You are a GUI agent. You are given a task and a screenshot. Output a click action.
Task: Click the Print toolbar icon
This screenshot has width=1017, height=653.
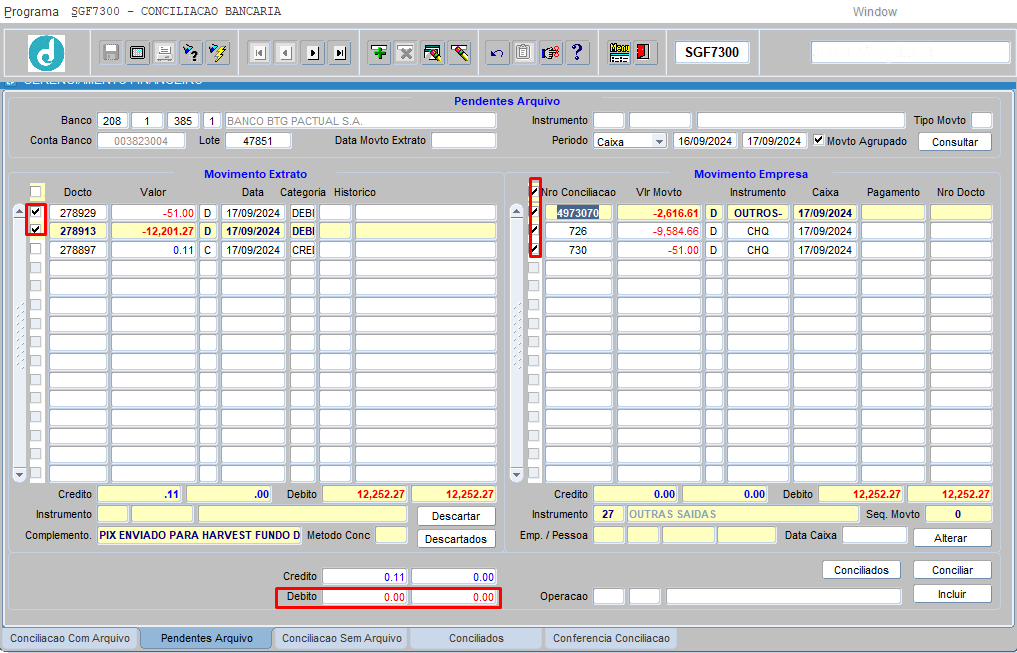[164, 53]
